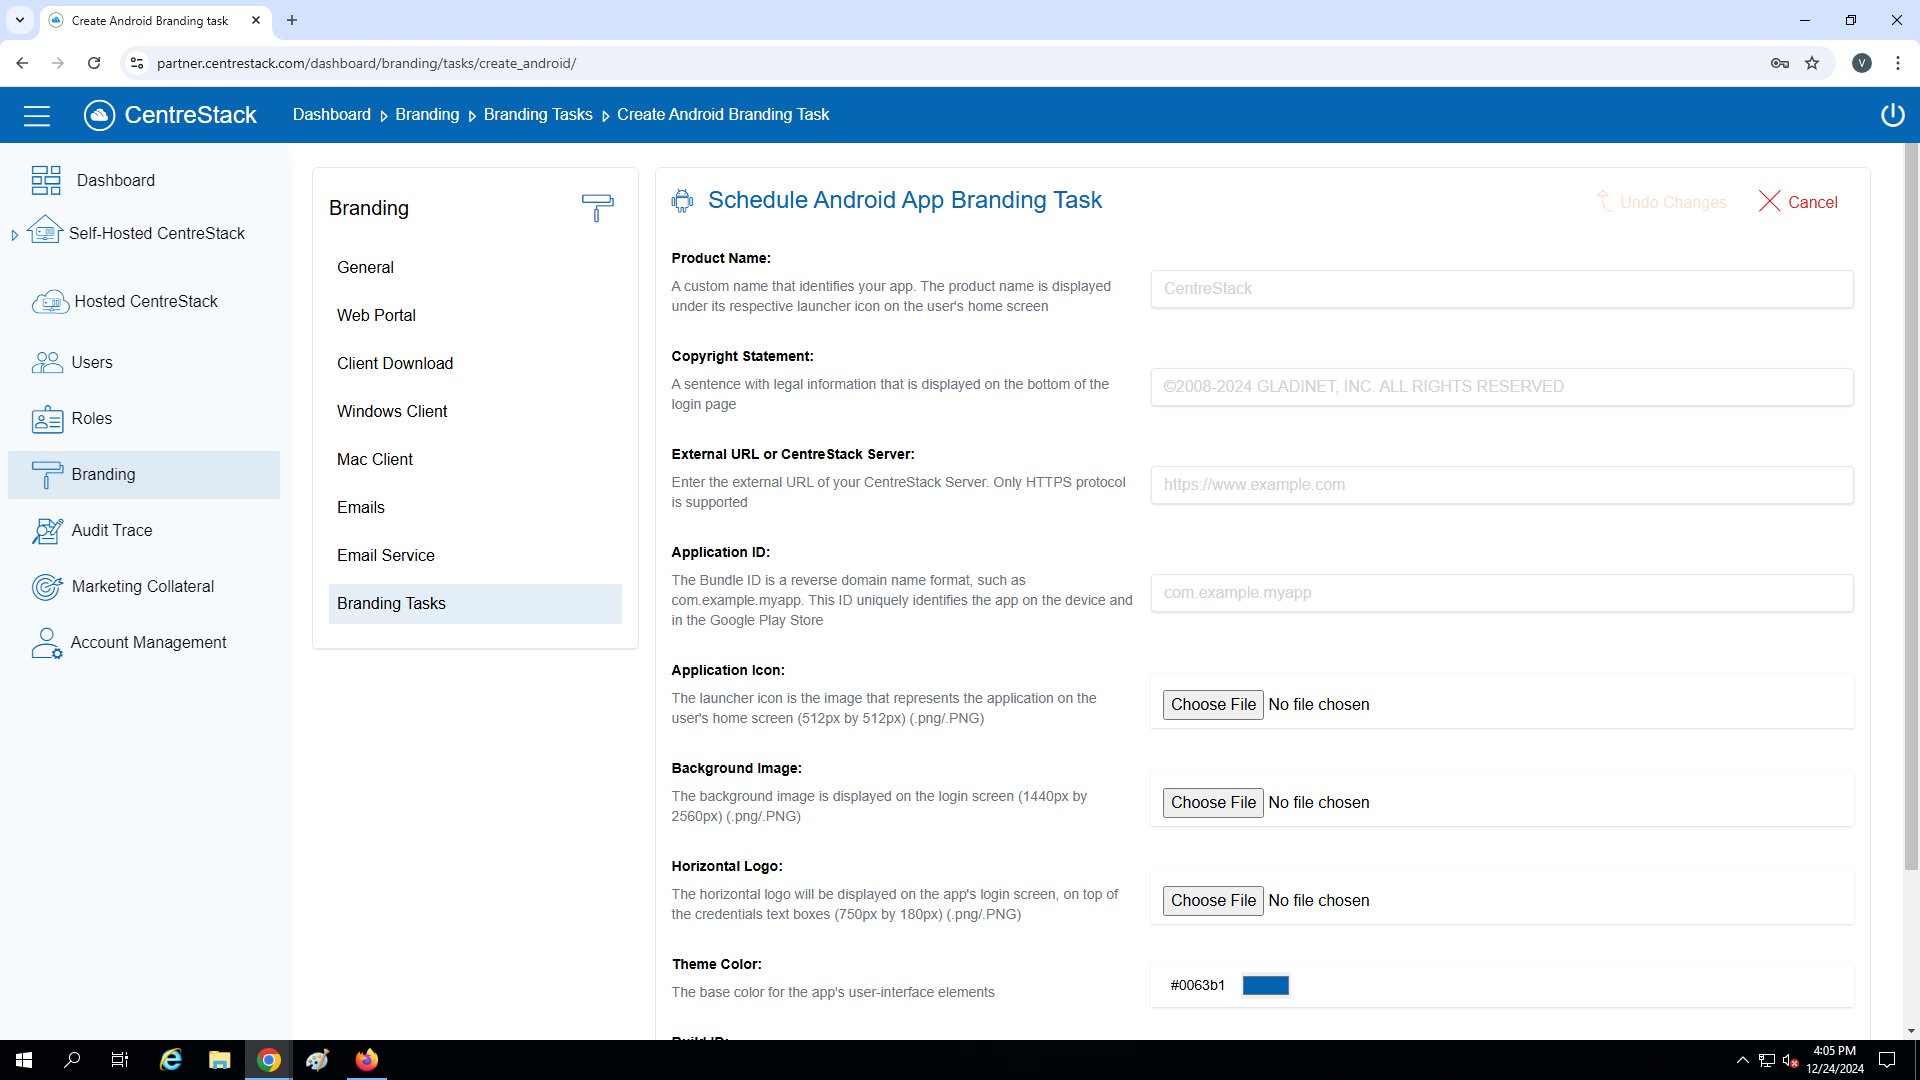Open Windows search from the taskbar
Screen dimensions: 1920x1080
coord(72,1060)
